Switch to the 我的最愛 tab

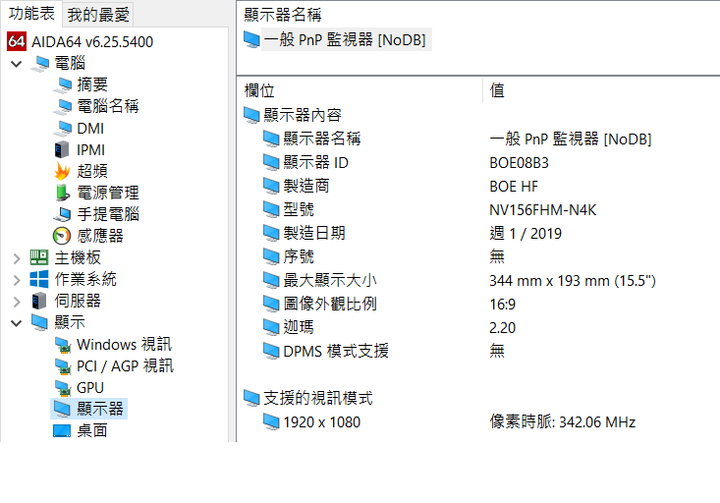(x=98, y=15)
